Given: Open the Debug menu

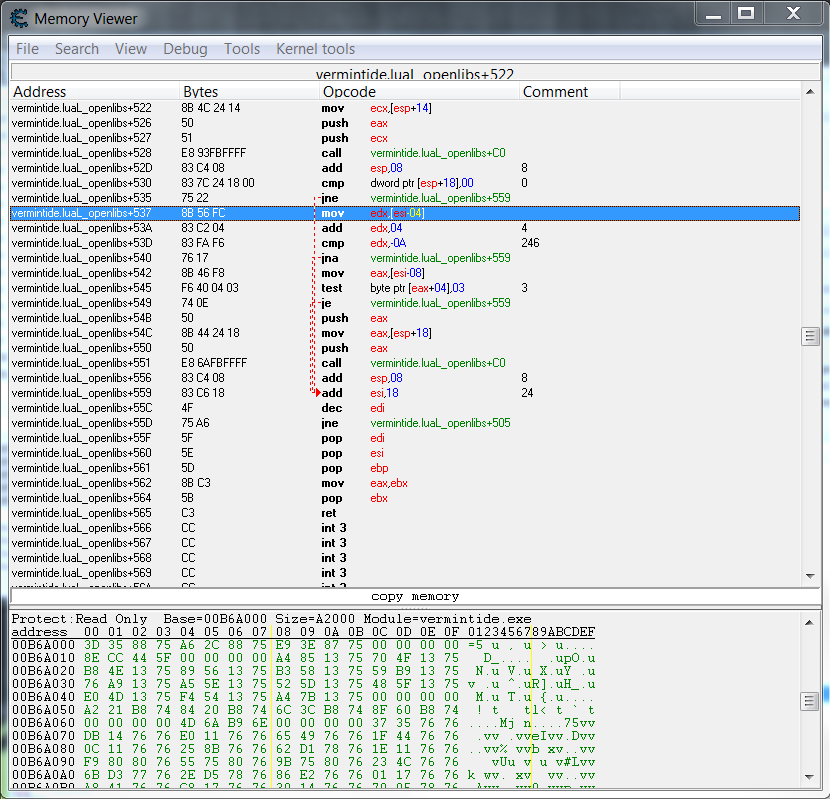Looking at the screenshot, I should [x=184, y=48].
